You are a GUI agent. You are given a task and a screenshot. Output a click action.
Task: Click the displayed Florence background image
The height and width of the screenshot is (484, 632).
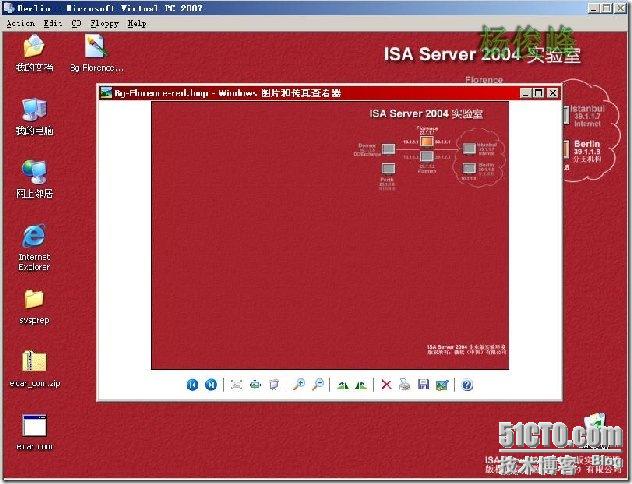pos(330,235)
